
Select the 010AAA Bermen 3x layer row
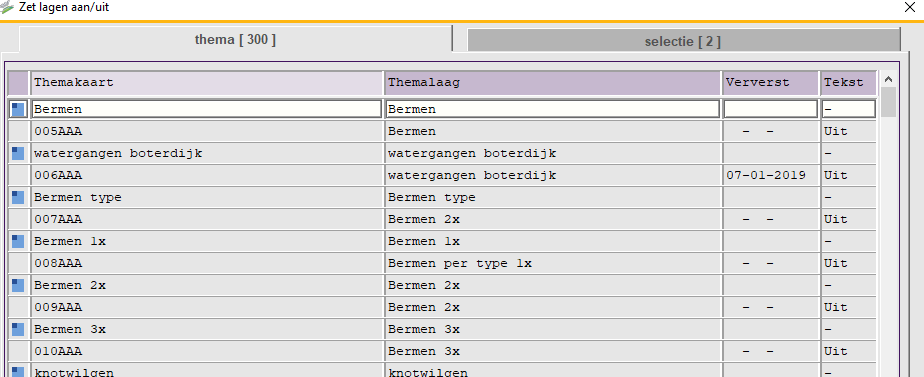[x=442, y=352]
